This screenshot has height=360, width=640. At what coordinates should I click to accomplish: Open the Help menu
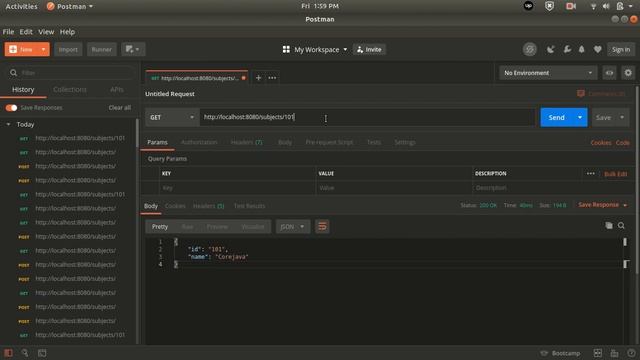pyautogui.click(x=67, y=32)
